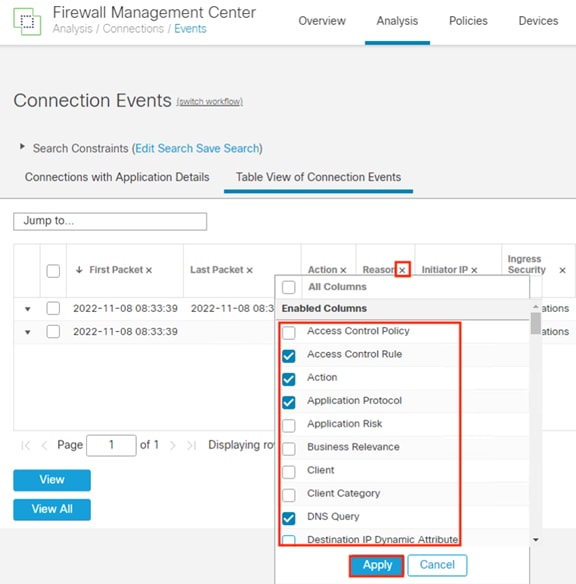Uncheck the DNS Query column
This screenshot has height=584, width=576.
[x=289, y=518]
